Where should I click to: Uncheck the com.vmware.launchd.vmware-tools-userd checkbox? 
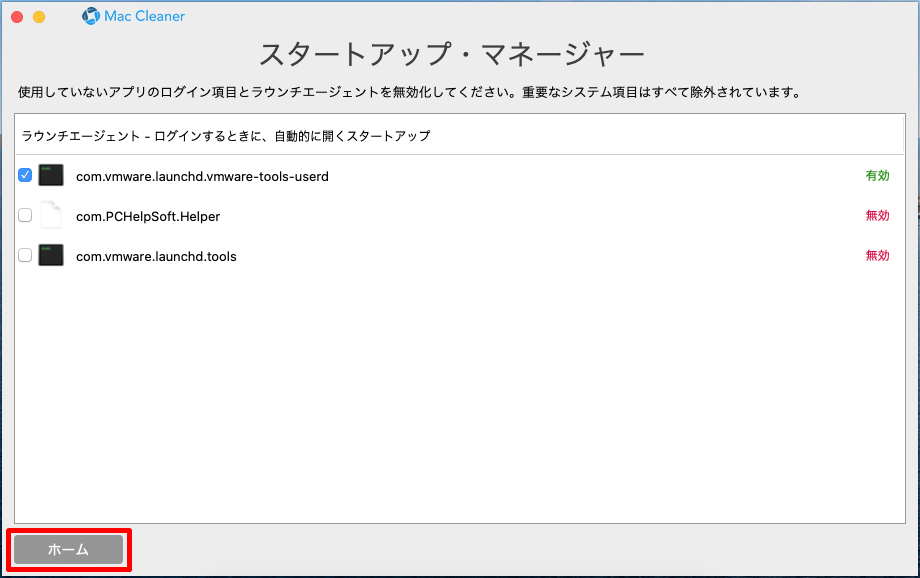(x=25, y=175)
